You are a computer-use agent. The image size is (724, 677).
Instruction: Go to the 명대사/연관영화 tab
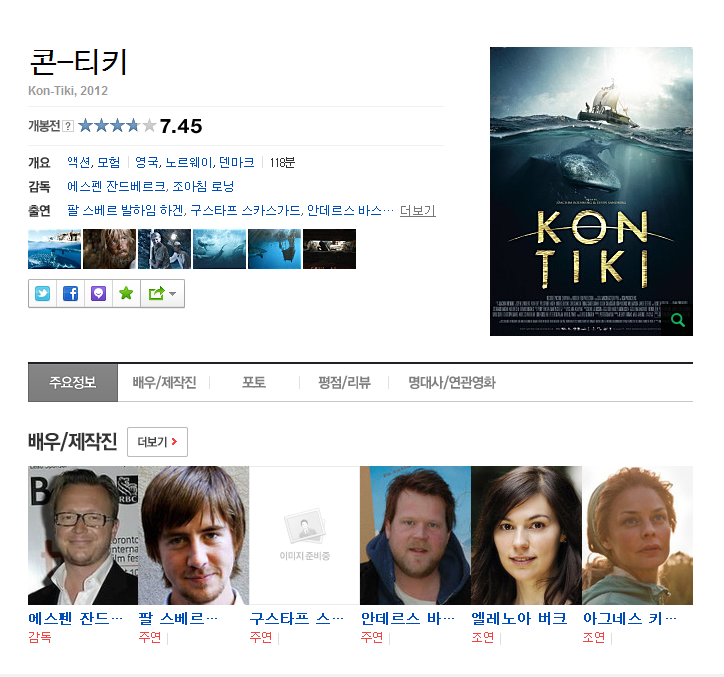coord(452,382)
